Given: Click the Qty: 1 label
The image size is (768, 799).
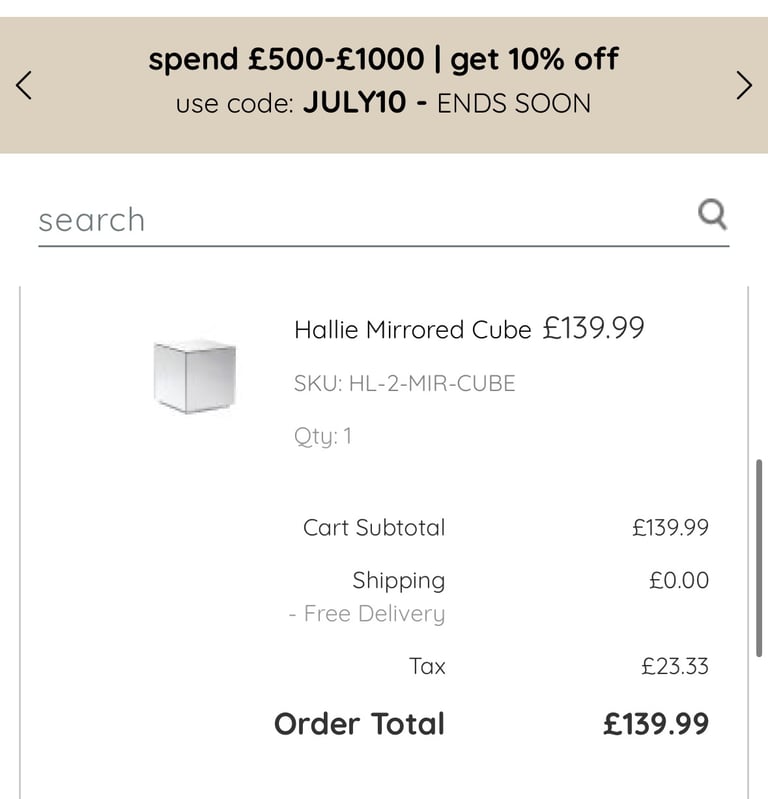Looking at the screenshot, I should point(323,437).
